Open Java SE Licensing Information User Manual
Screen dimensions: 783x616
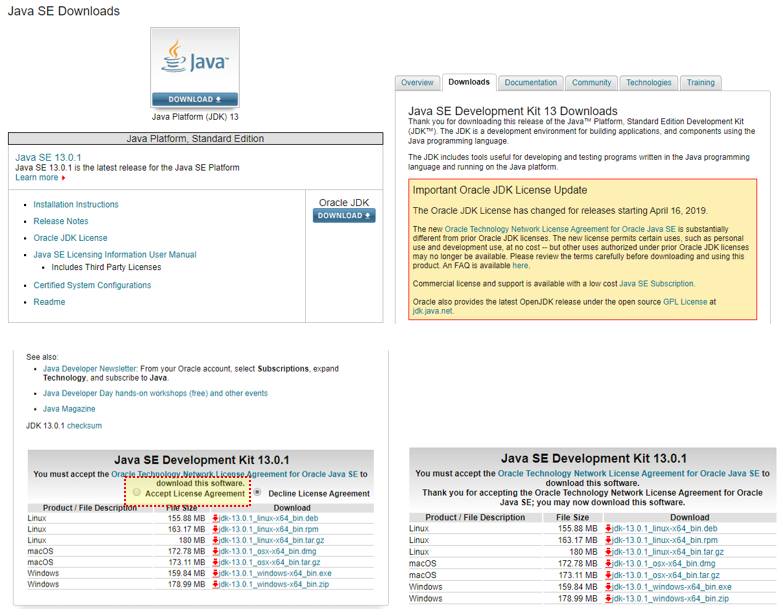115,255
